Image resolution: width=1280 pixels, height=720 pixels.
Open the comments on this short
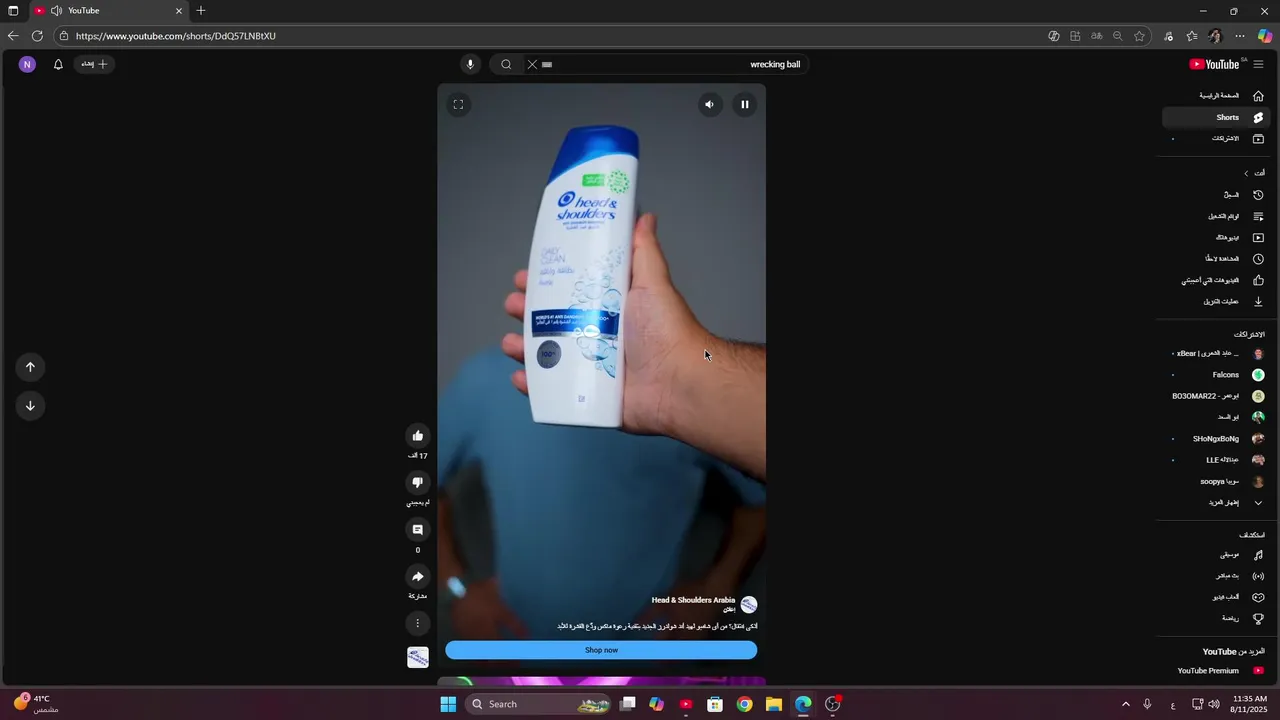coord(418,530)
